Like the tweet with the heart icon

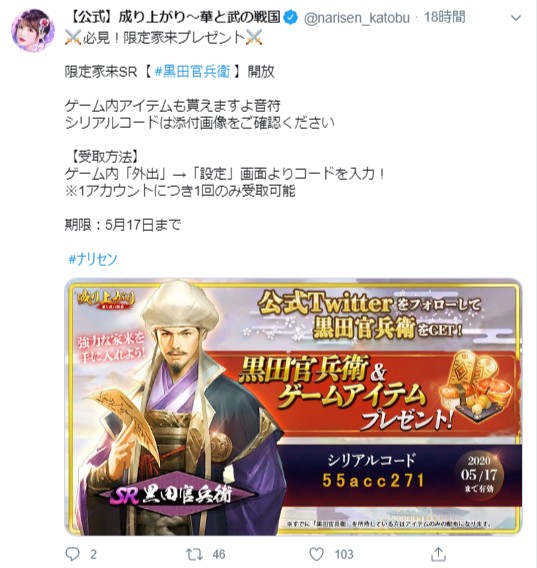click(316, 554)
